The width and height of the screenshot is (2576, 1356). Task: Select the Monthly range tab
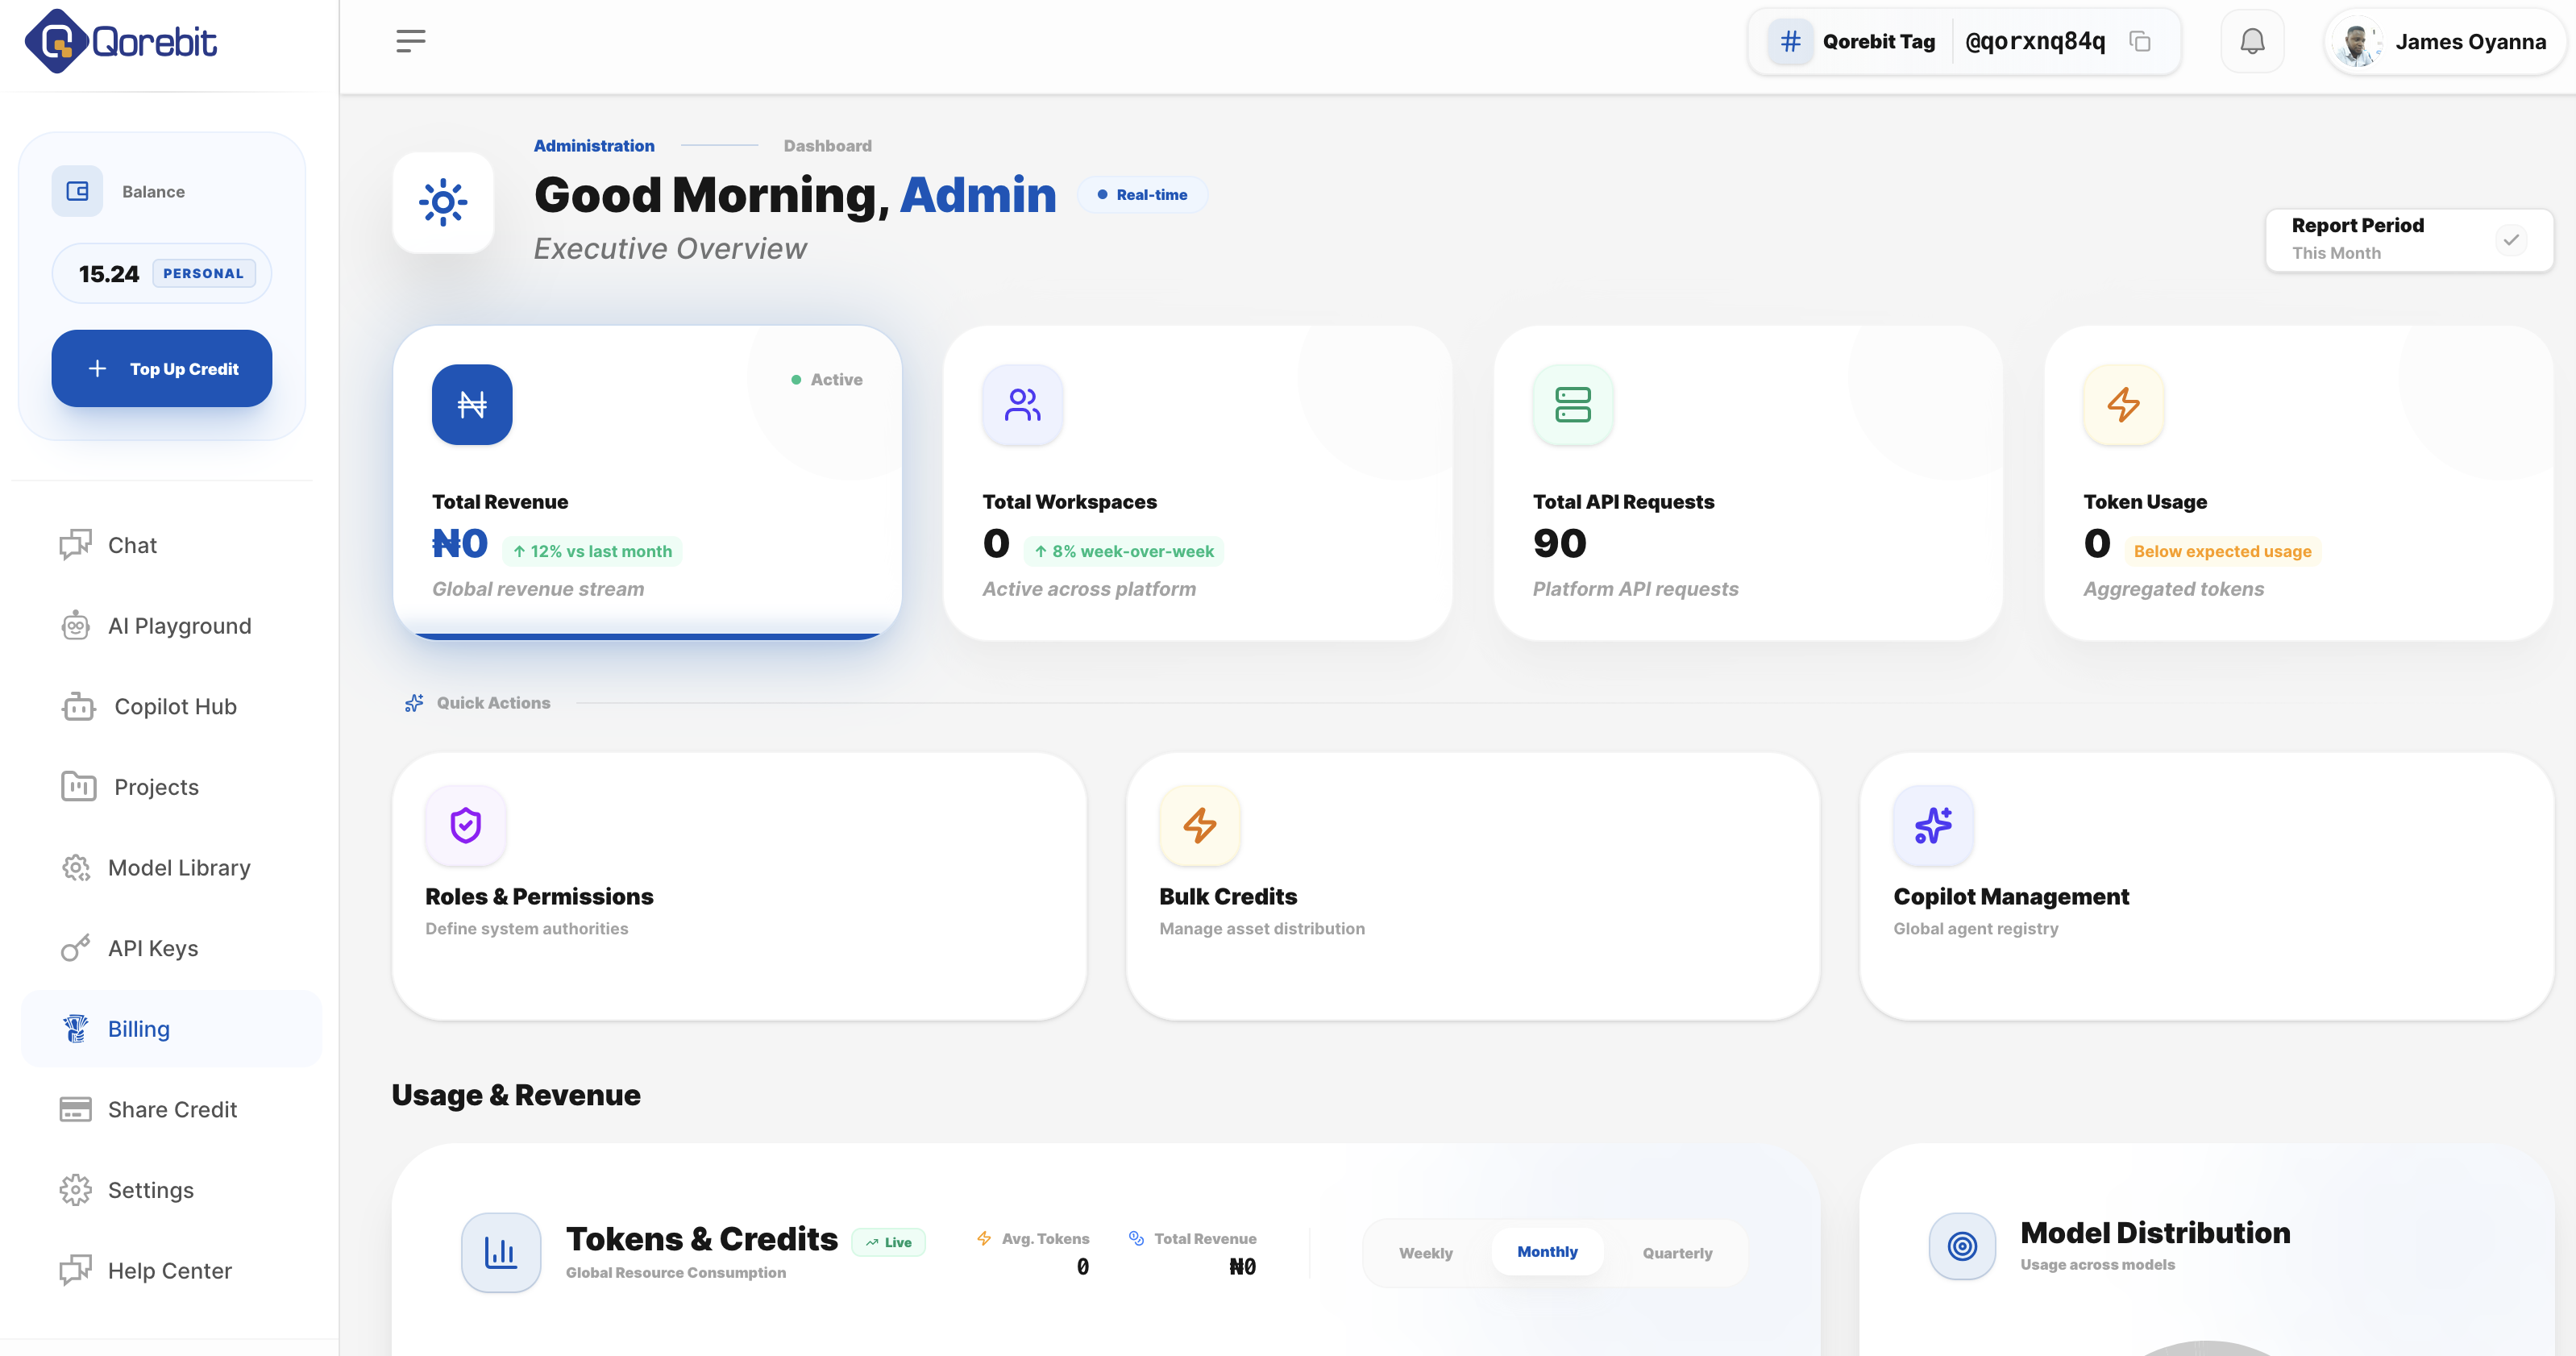tap(1547, 1252)
